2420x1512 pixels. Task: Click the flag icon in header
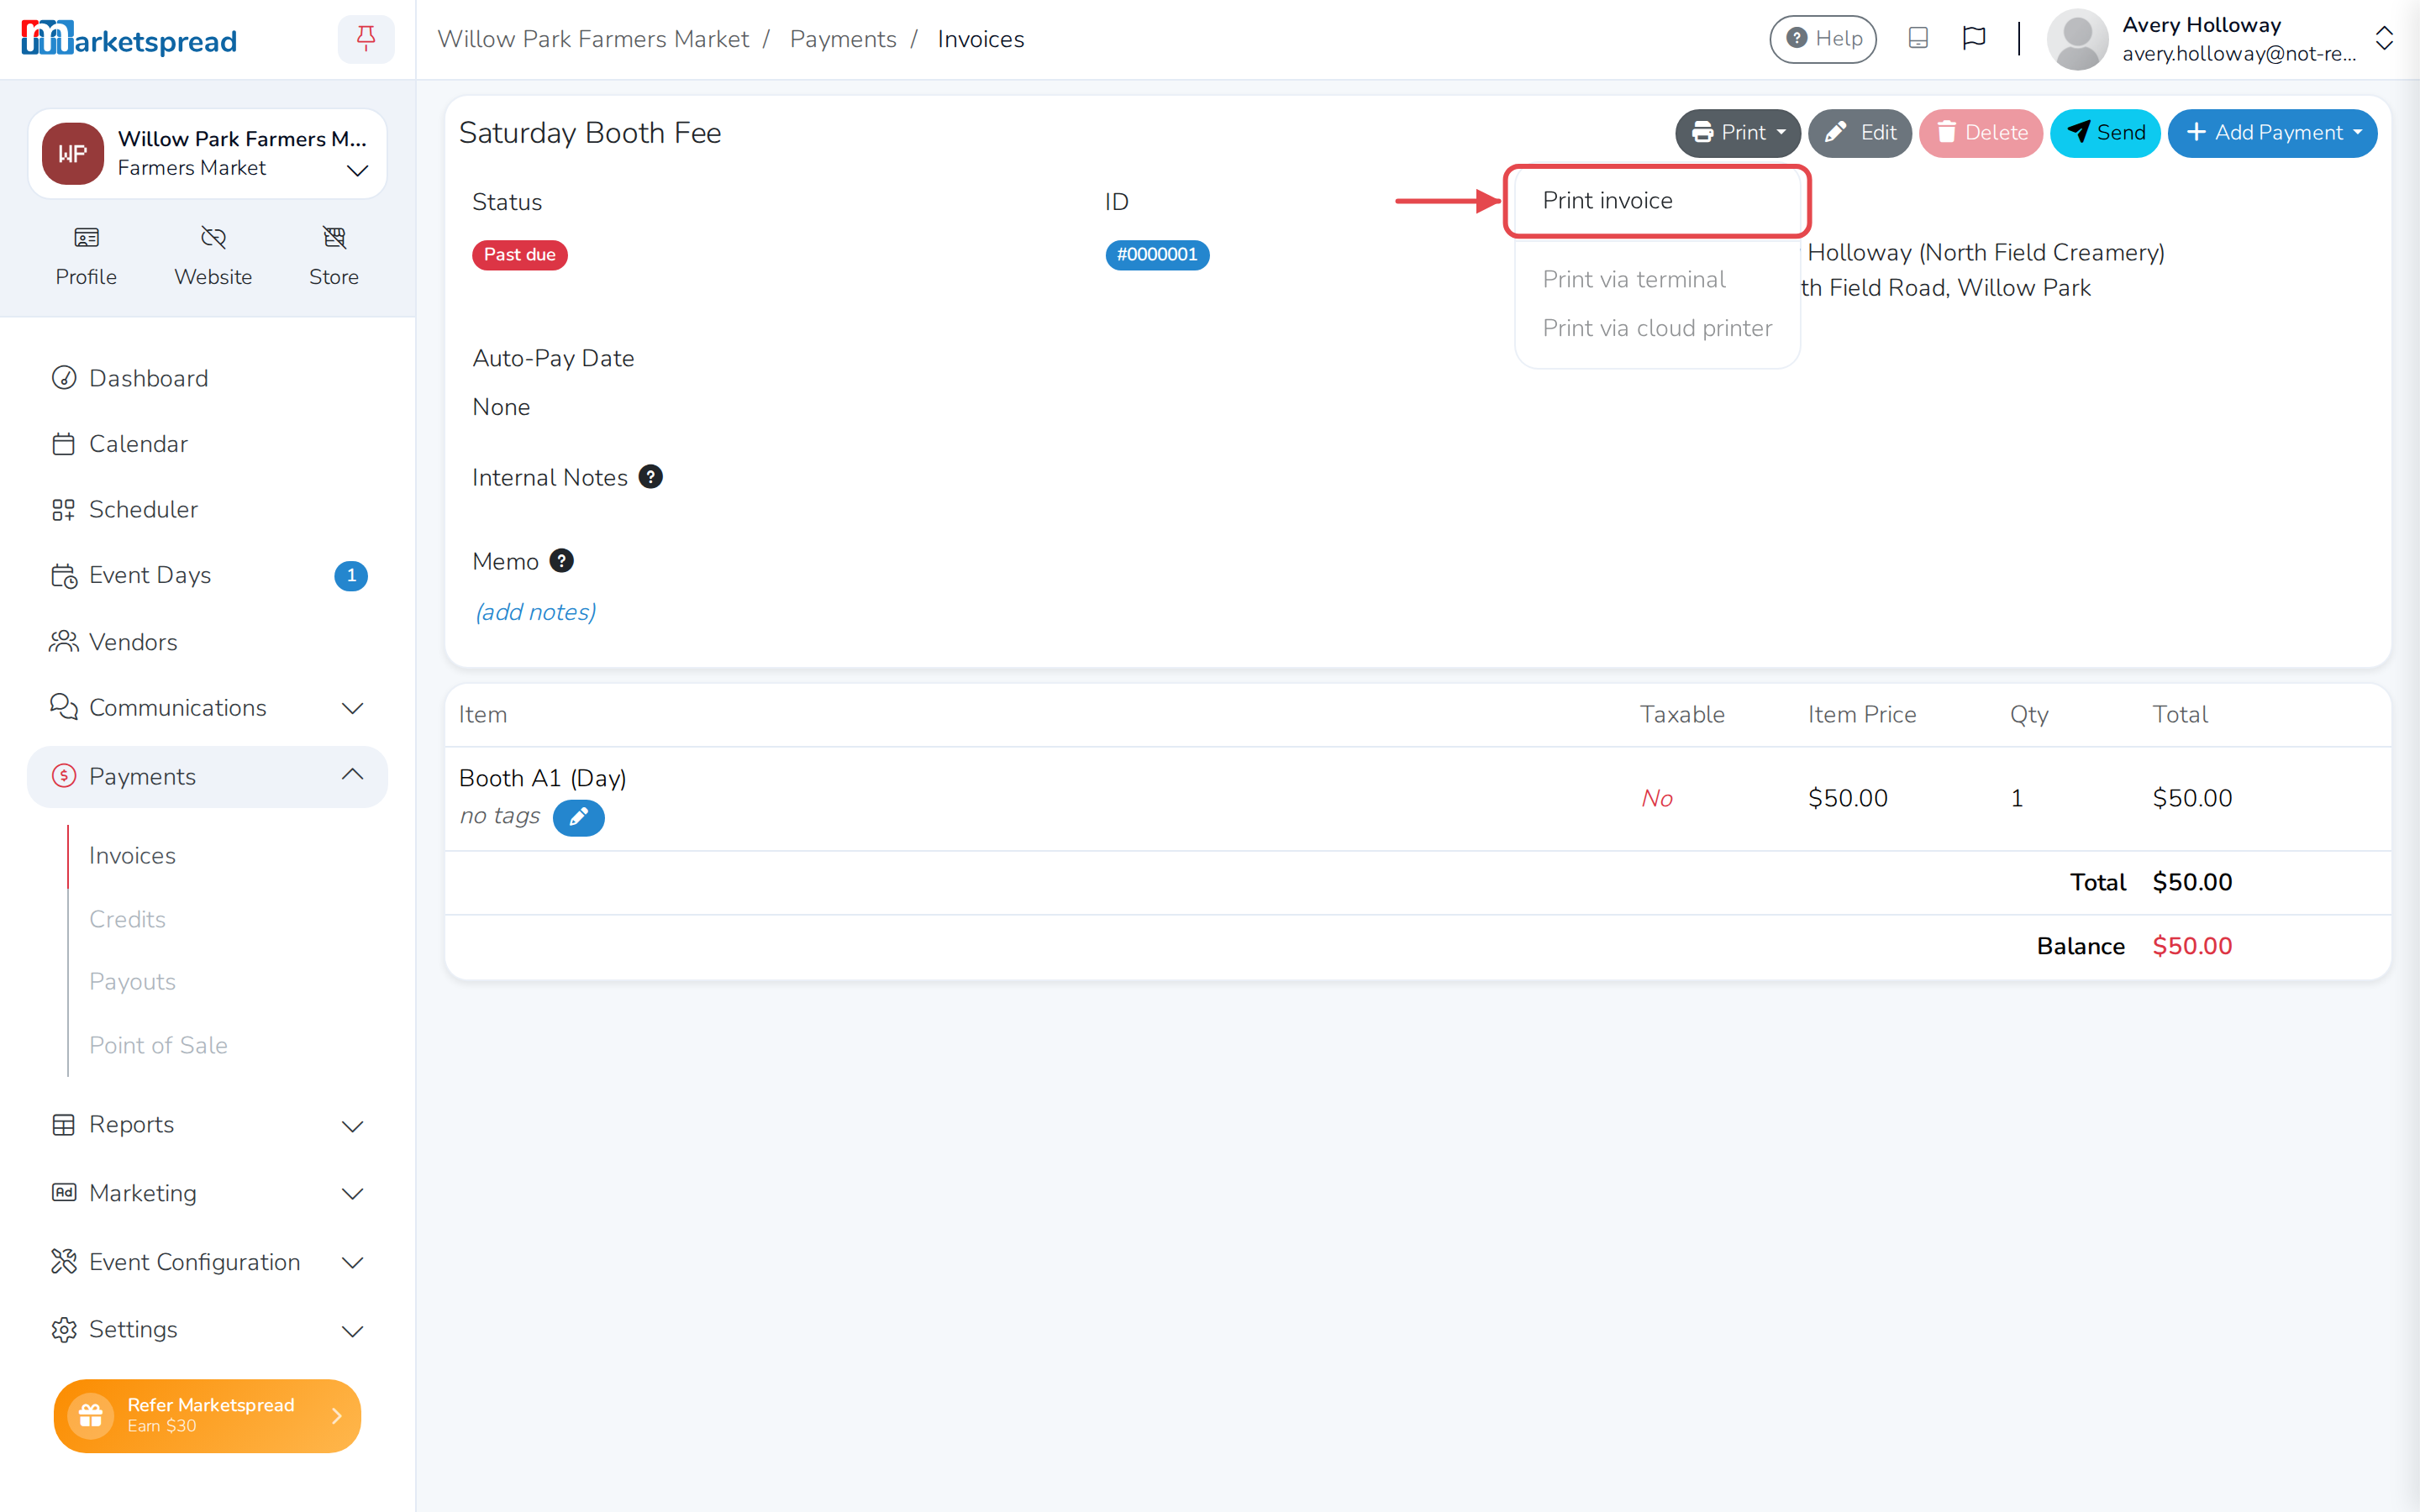pyautogui.click(x=1974, y=39)
